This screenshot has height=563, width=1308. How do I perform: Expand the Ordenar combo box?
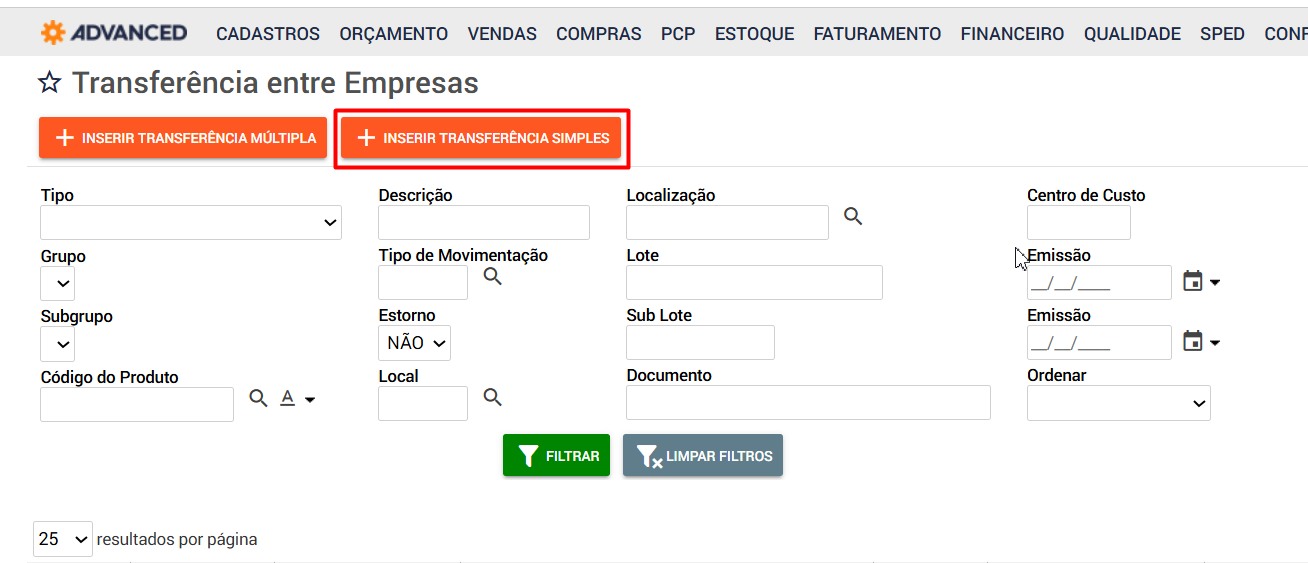(x=1119, y=403)
